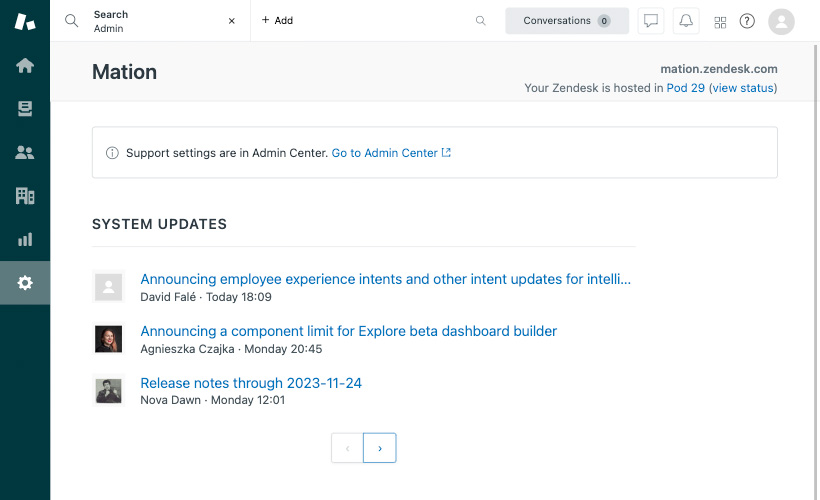Screen dimensions: 820x500
Task: Close the Search Admin tab
Action: click(x=232, y=21)
